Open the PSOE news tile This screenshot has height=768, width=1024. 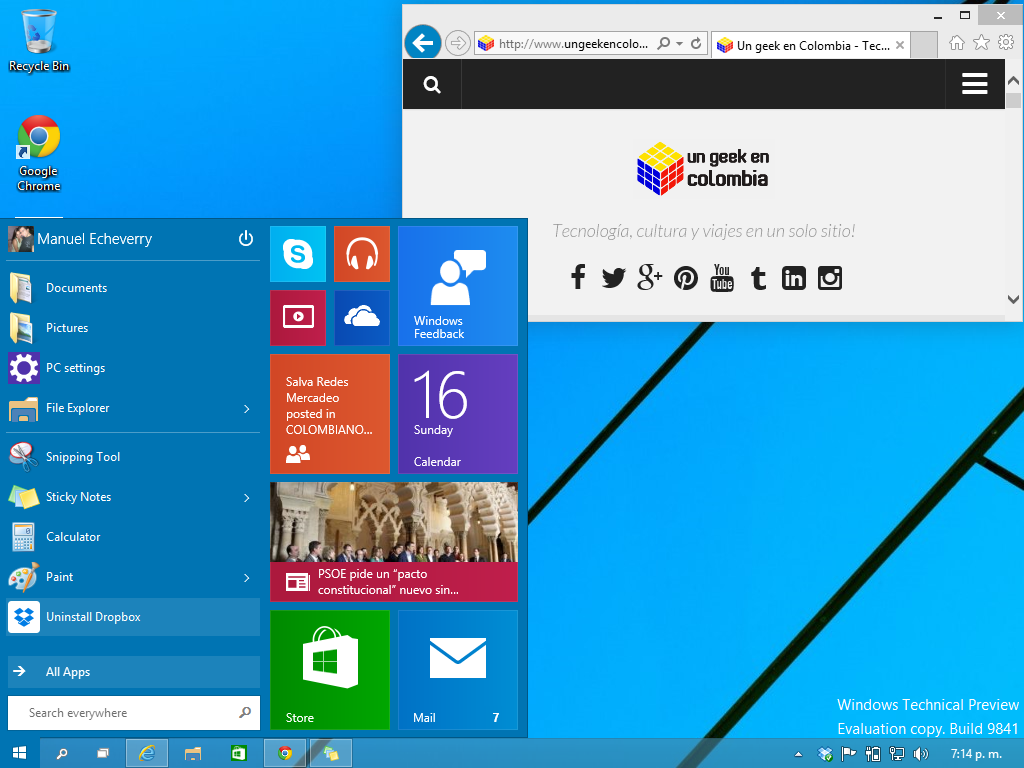click(x=394, y=542)
